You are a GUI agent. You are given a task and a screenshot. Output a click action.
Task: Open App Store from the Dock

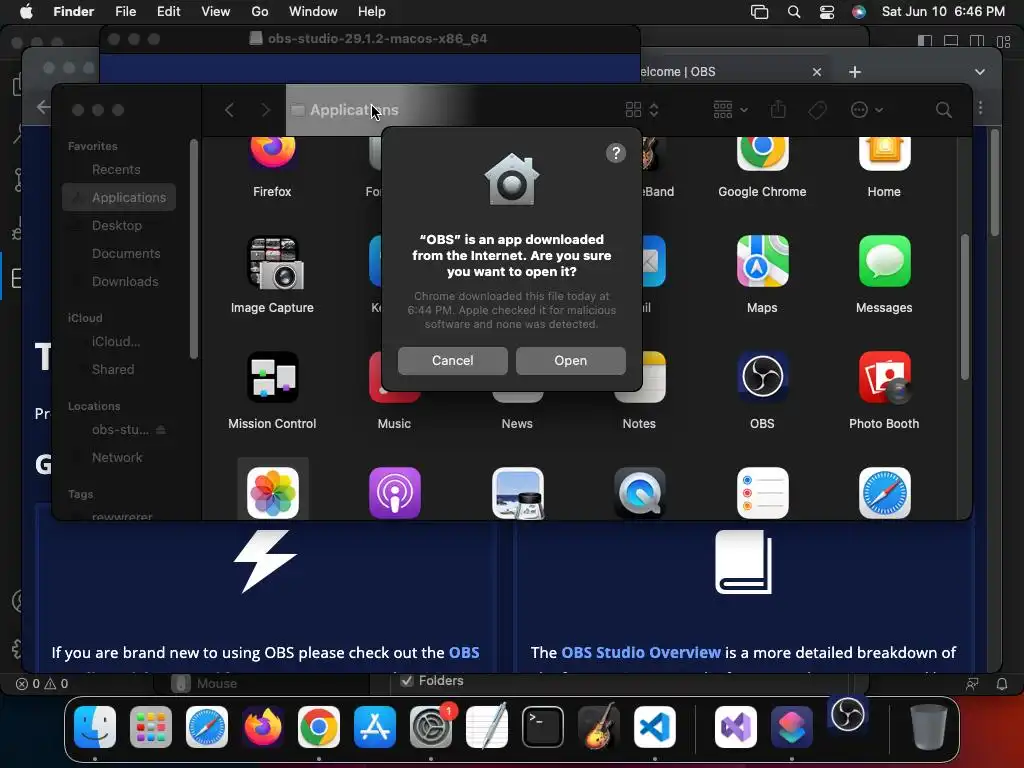point(375,727)
